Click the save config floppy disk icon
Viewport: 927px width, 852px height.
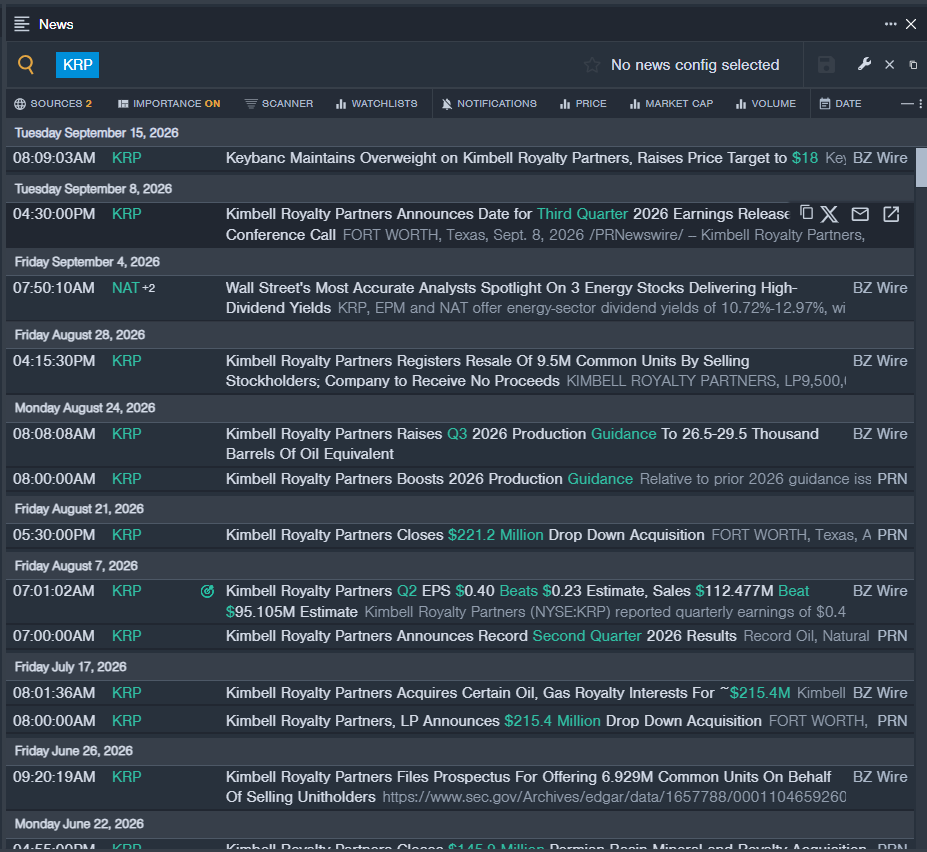coord(826,64)
